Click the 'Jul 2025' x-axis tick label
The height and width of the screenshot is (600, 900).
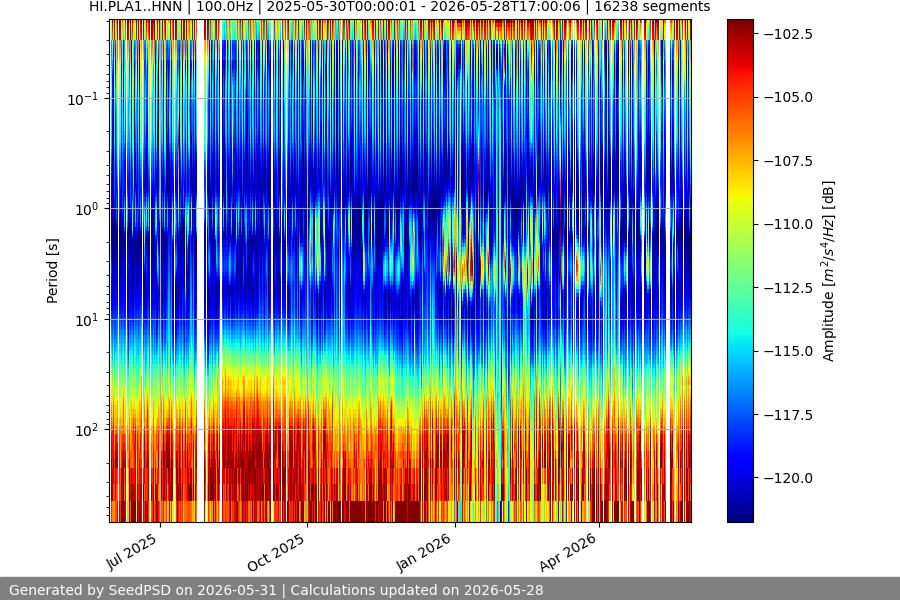coord(131,551)
